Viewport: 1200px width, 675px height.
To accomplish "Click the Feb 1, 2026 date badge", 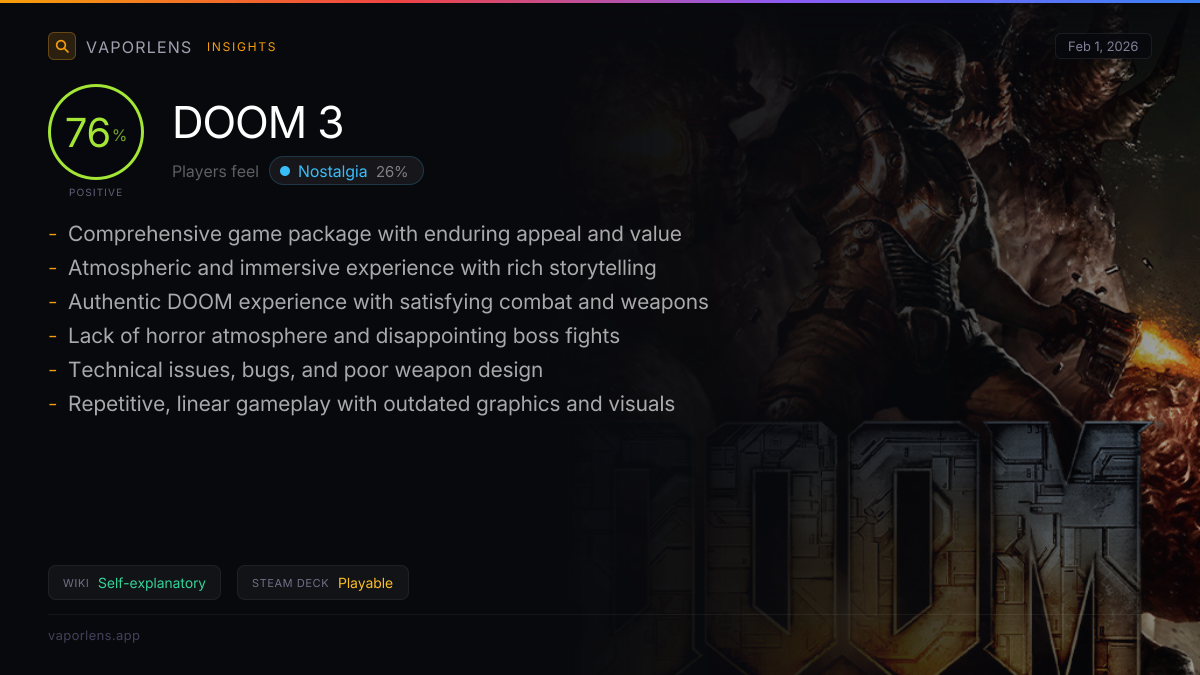I will (1103, 46).
